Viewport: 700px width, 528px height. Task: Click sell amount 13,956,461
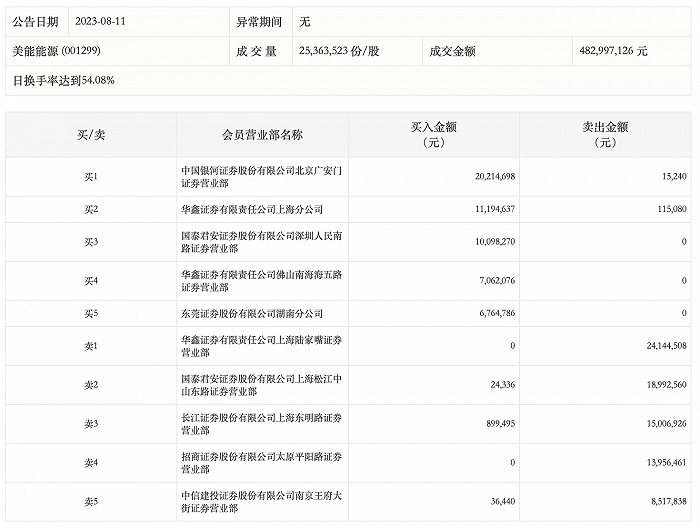point(667,463)
